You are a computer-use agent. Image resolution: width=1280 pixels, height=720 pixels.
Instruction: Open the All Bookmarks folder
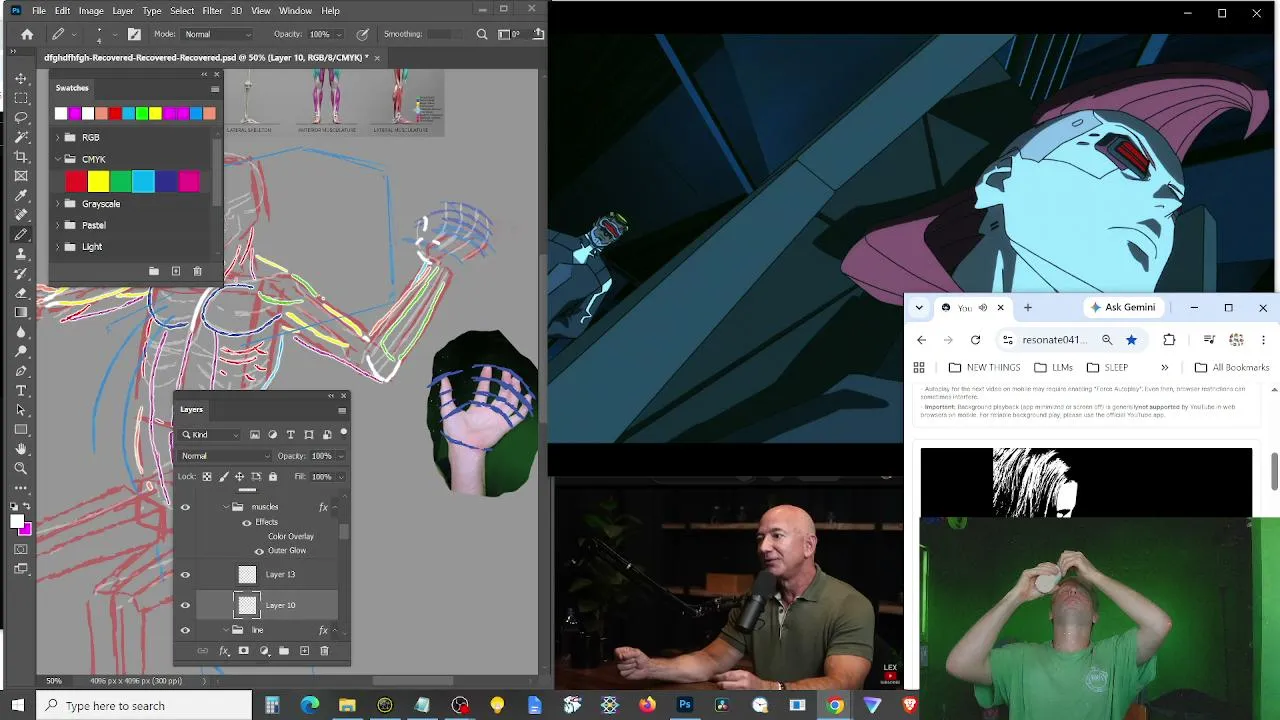[x=1232, y=367]
